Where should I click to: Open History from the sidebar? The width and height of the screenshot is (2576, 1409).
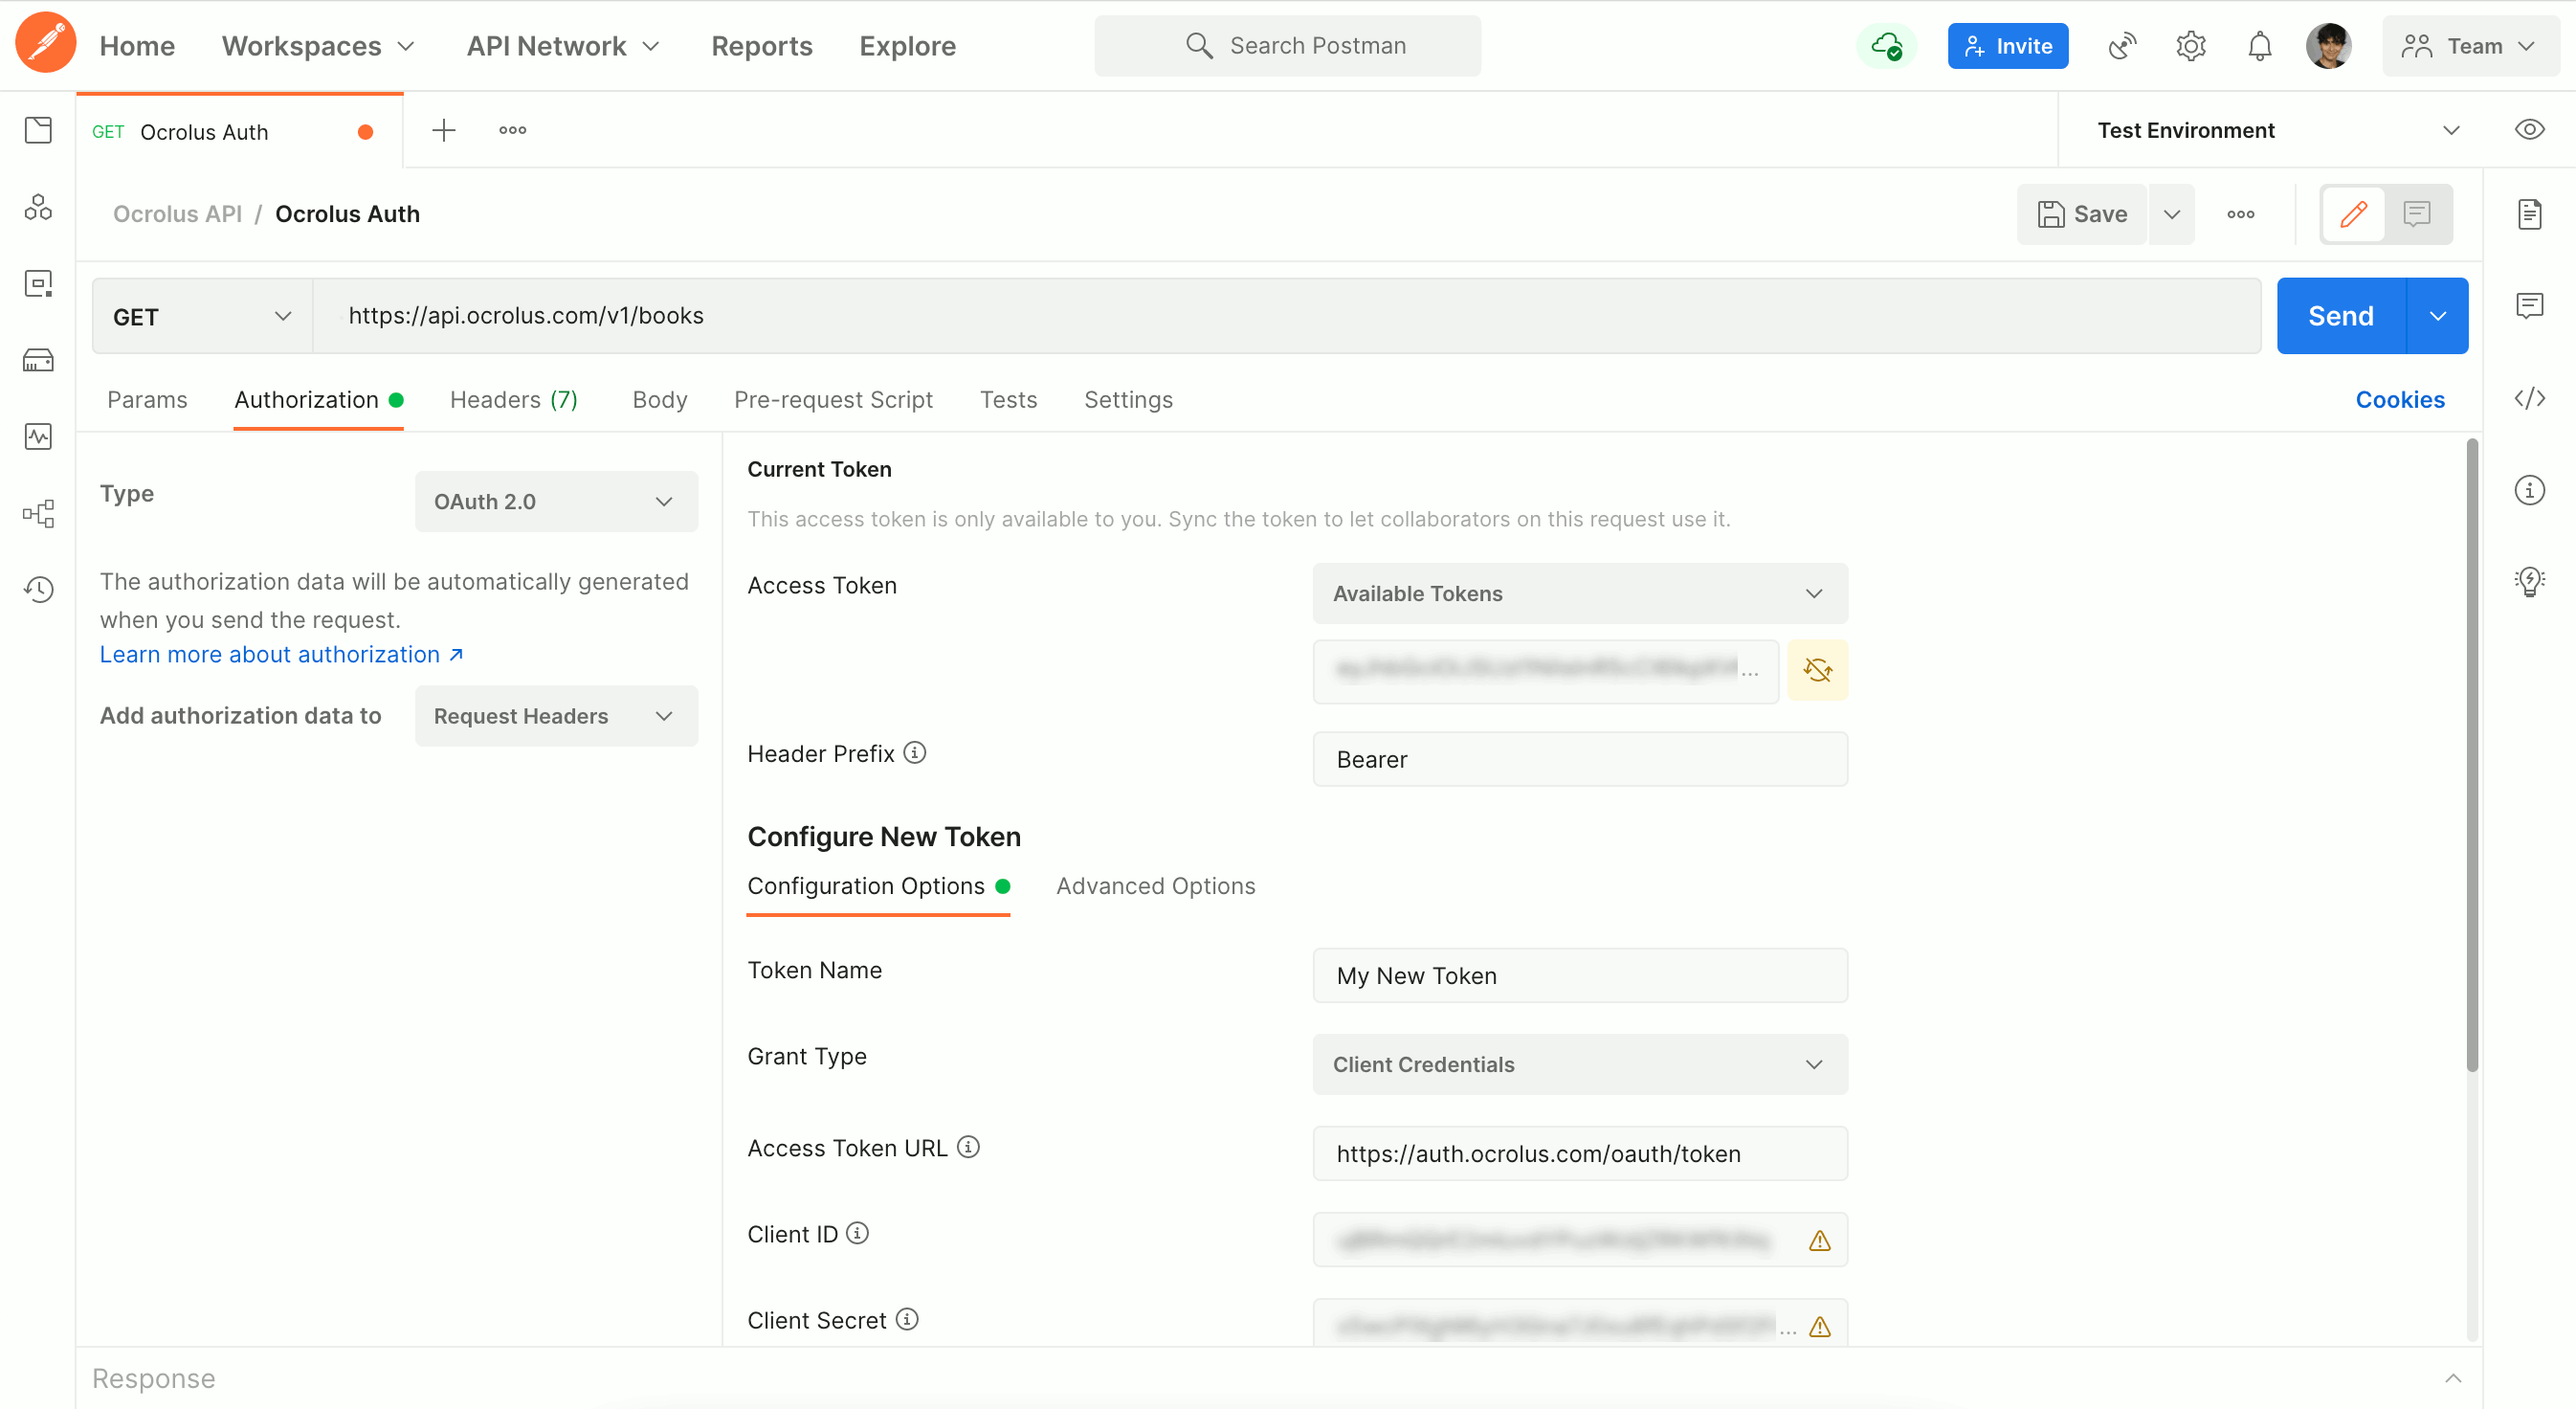click(38, 590)
